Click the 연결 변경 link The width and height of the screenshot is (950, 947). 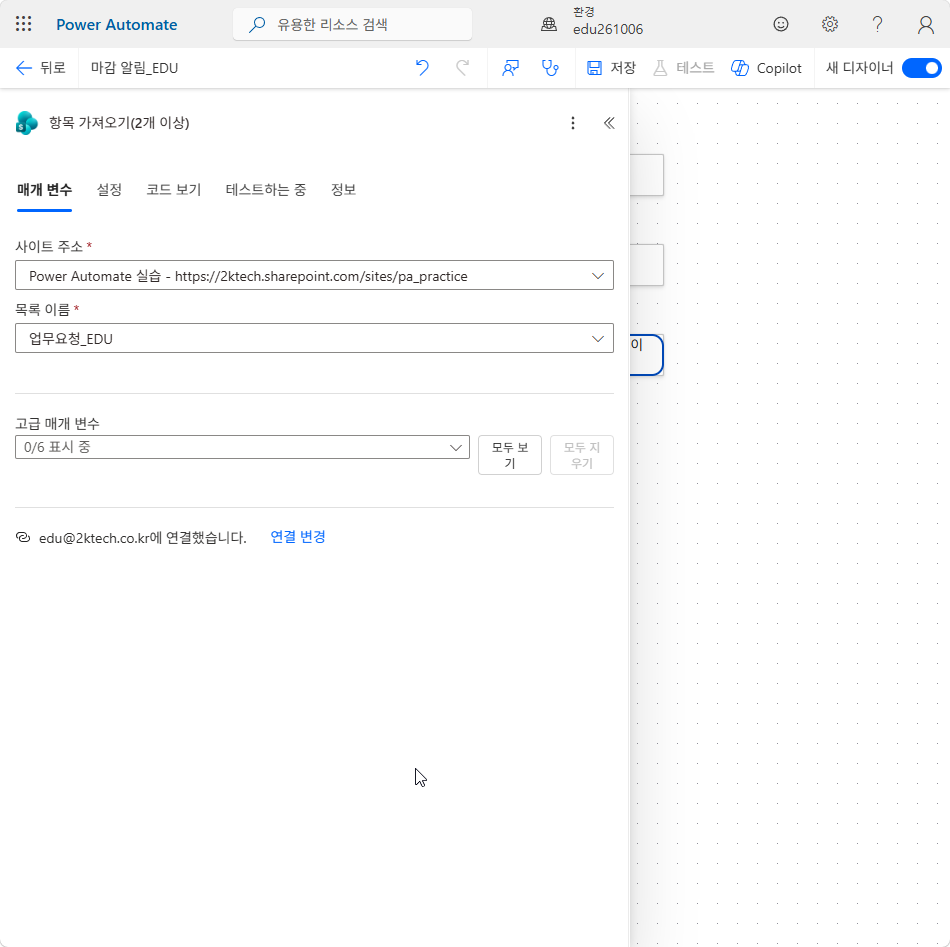point(297,537)
